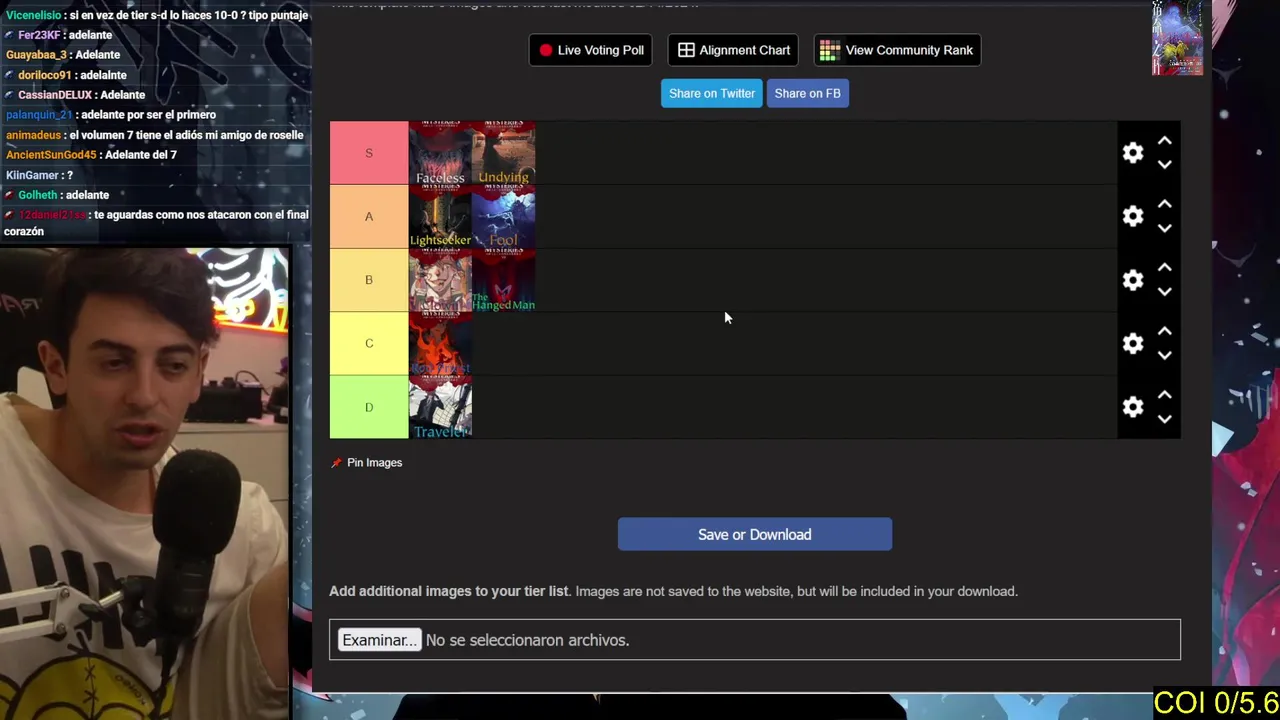Click chat username Vicenelisio
Screen dimensions: 1280x720
click(x=33, y=15)
